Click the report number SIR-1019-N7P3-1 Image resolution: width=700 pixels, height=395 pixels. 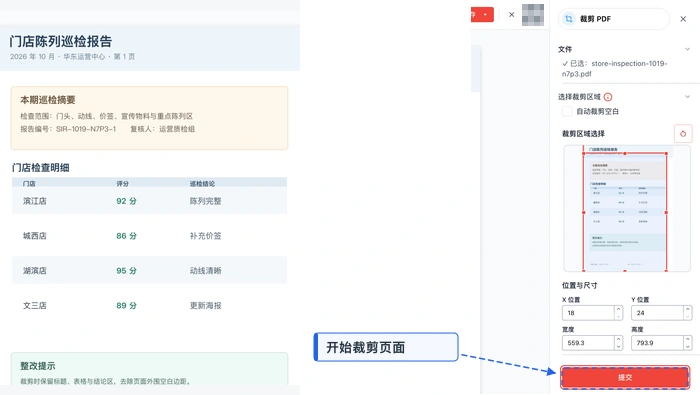click(86, 129)
